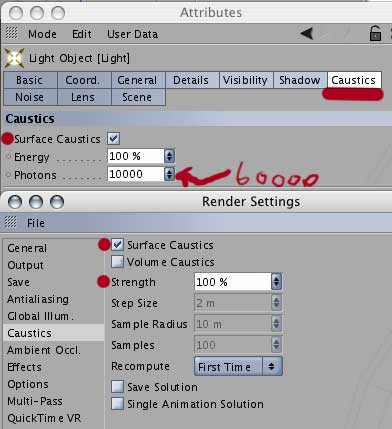Select Caustics in Render Settings list
This screenshot has height=429, width=392.
[x=53, y=333]
